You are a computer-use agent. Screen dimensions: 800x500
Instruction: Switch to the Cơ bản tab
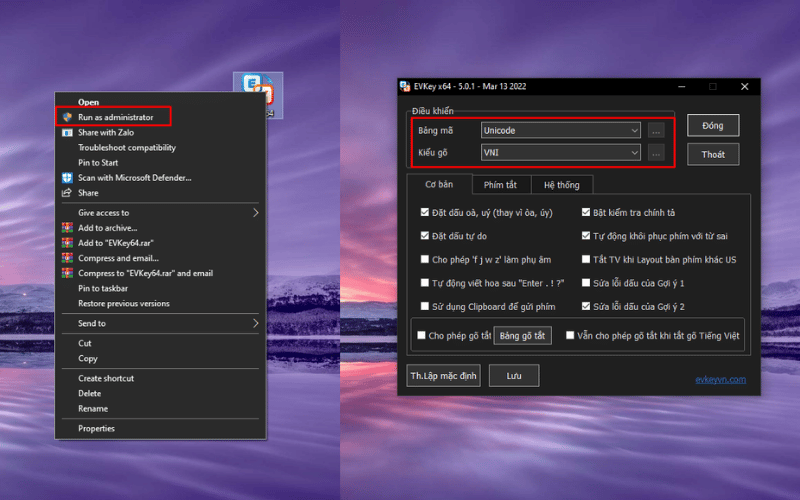tap(439, 184)
